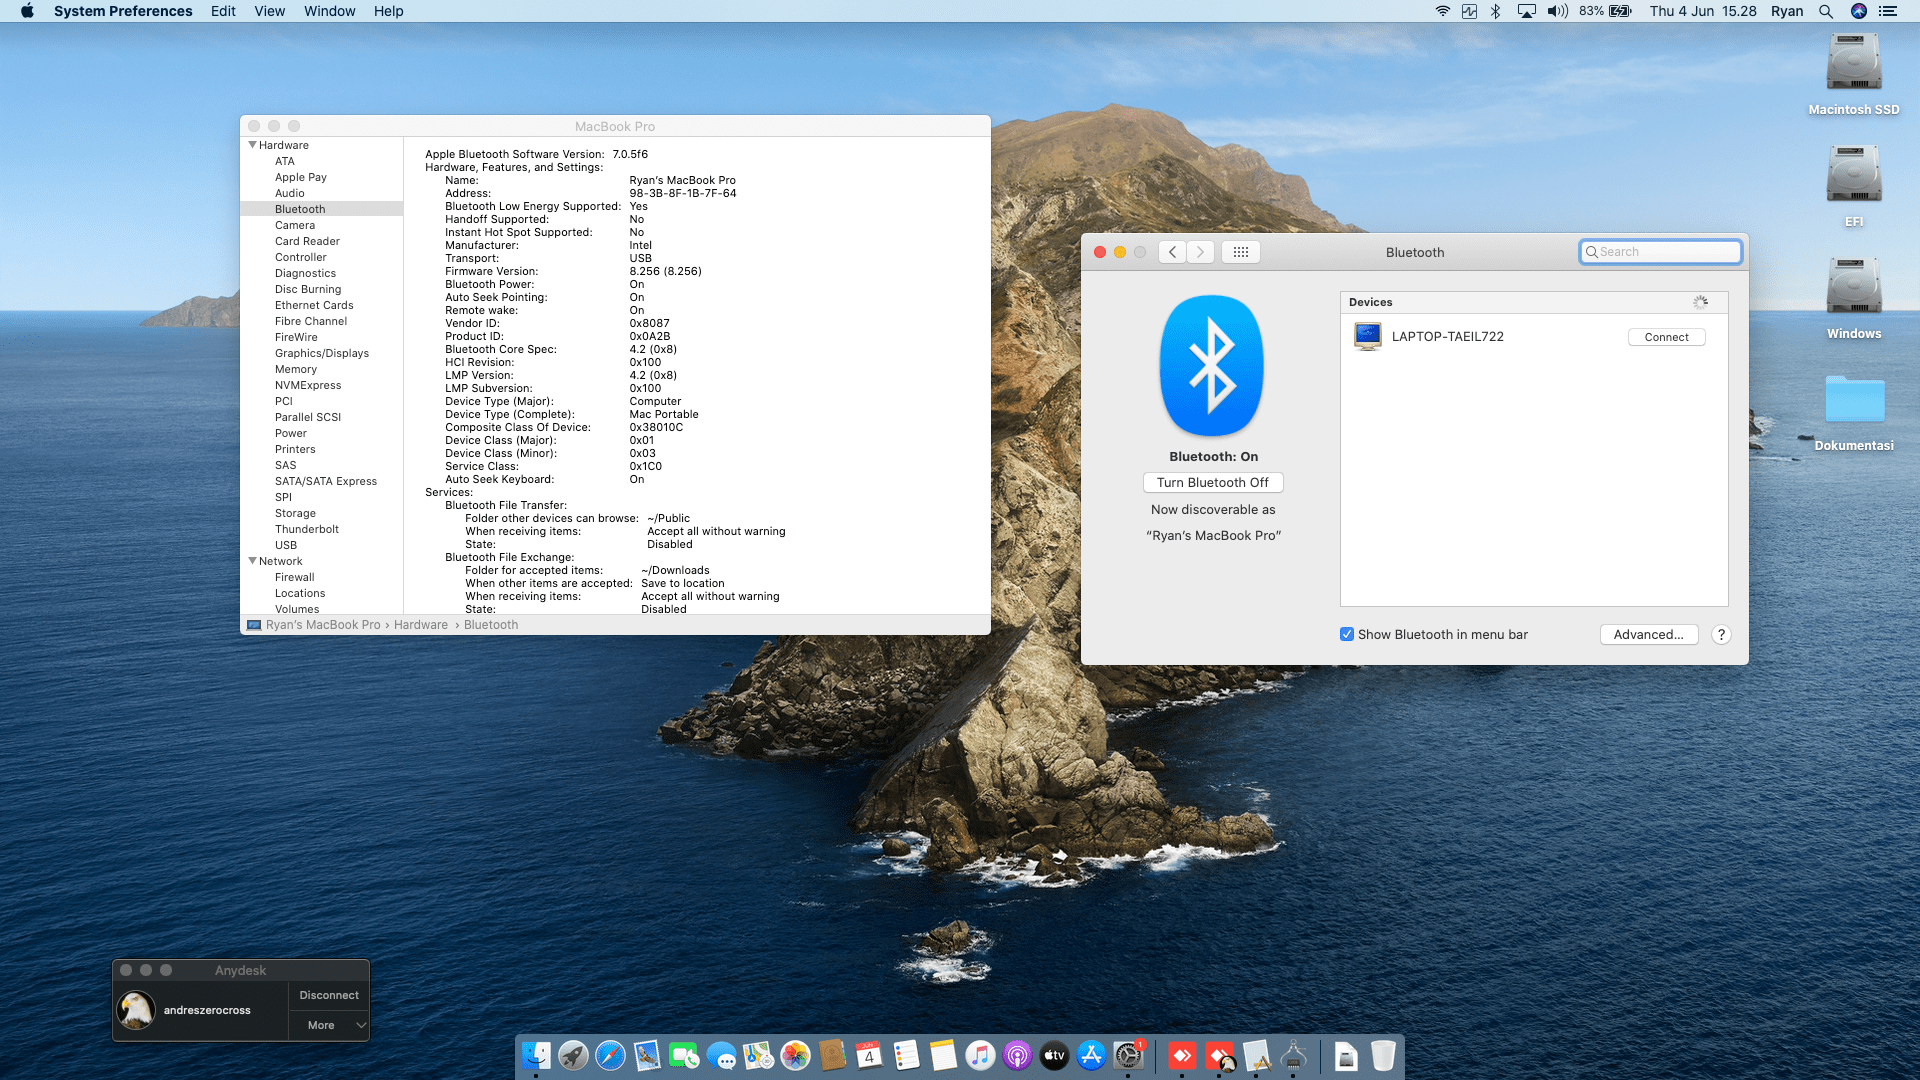This screenshot has height=1080, width=1920.
Task: Go back in System Preferences
Action: (x=1173, y=252)
